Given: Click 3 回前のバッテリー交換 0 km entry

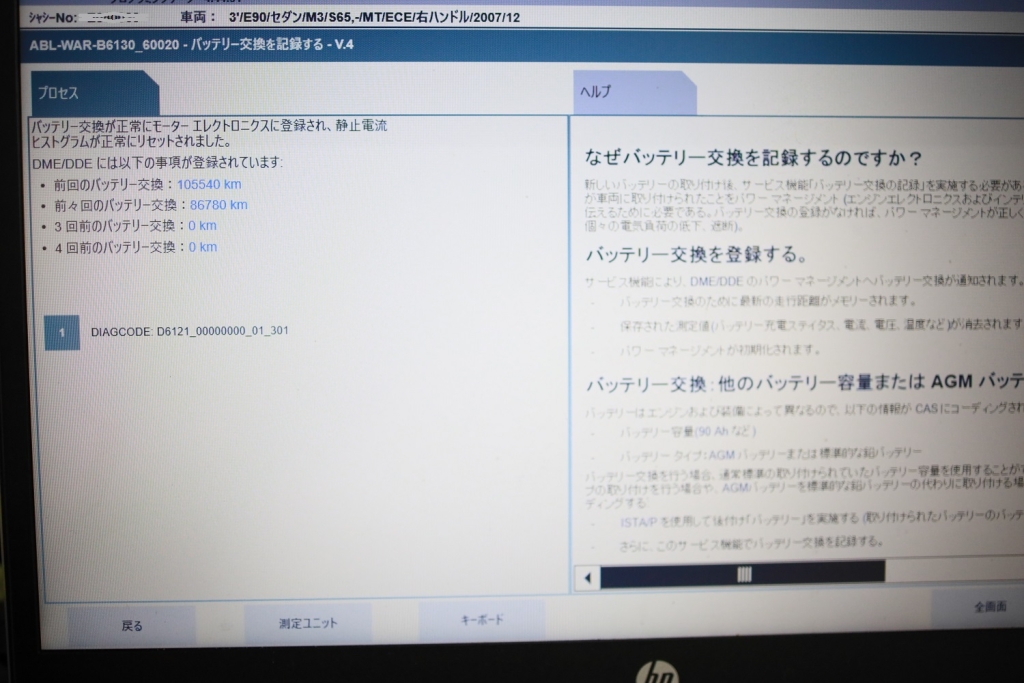Looking at the screenshot, I should [135, 226].
